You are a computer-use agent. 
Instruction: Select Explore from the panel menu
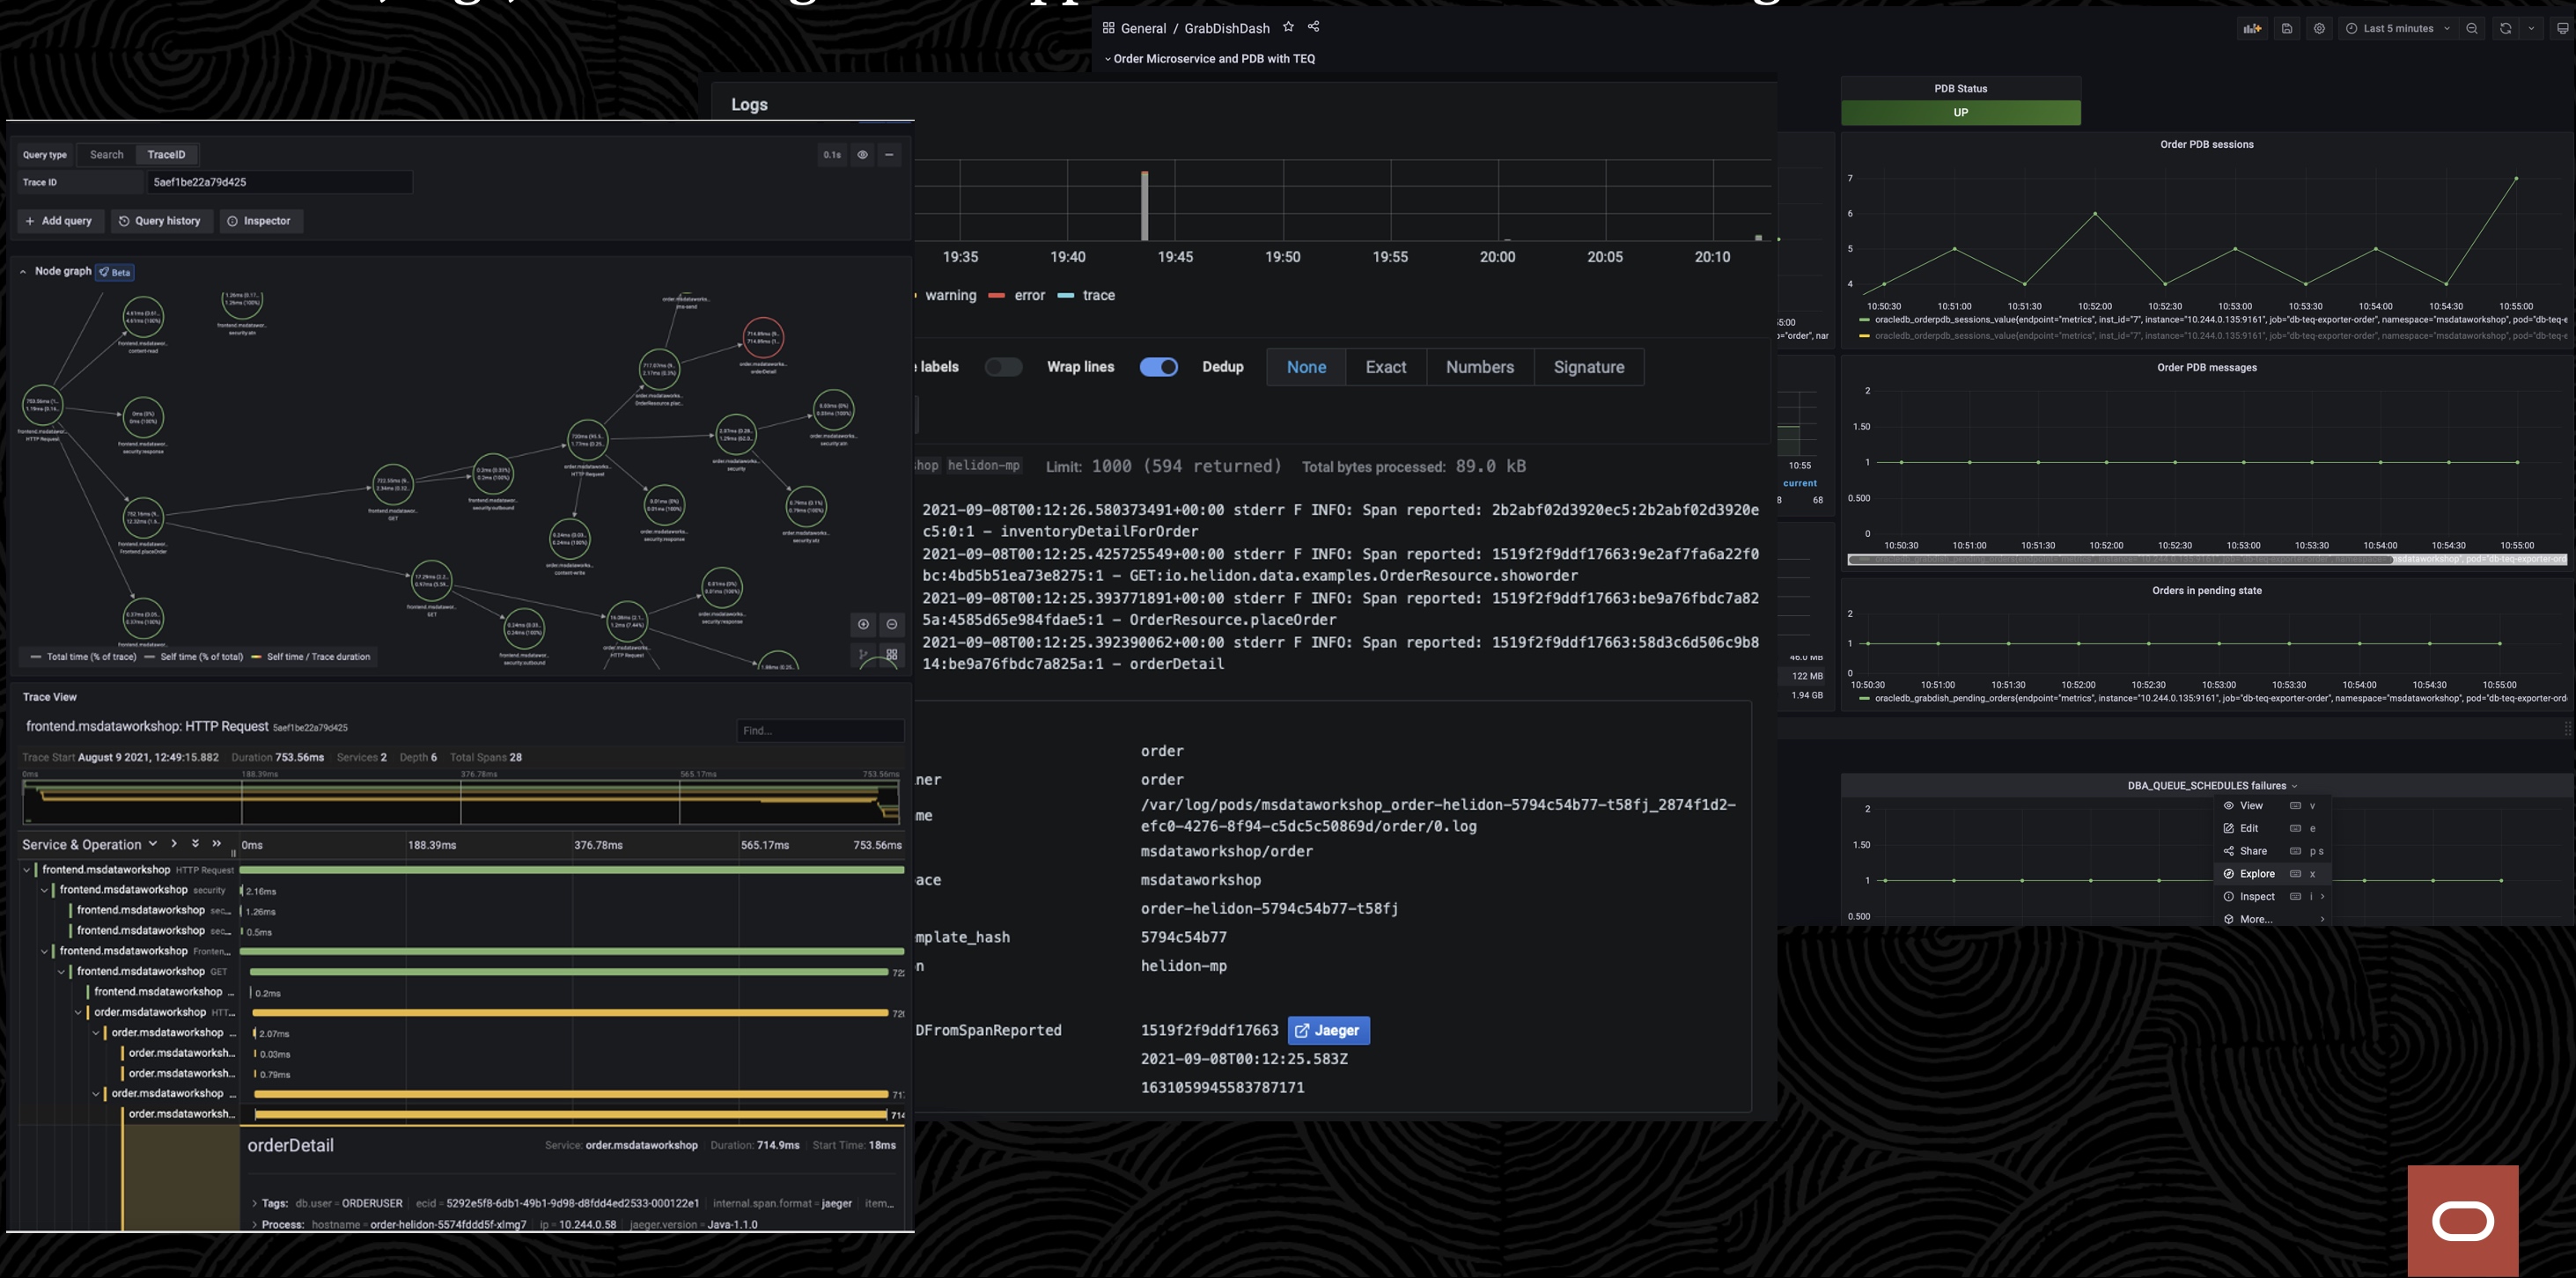(x=2256, y=873)
